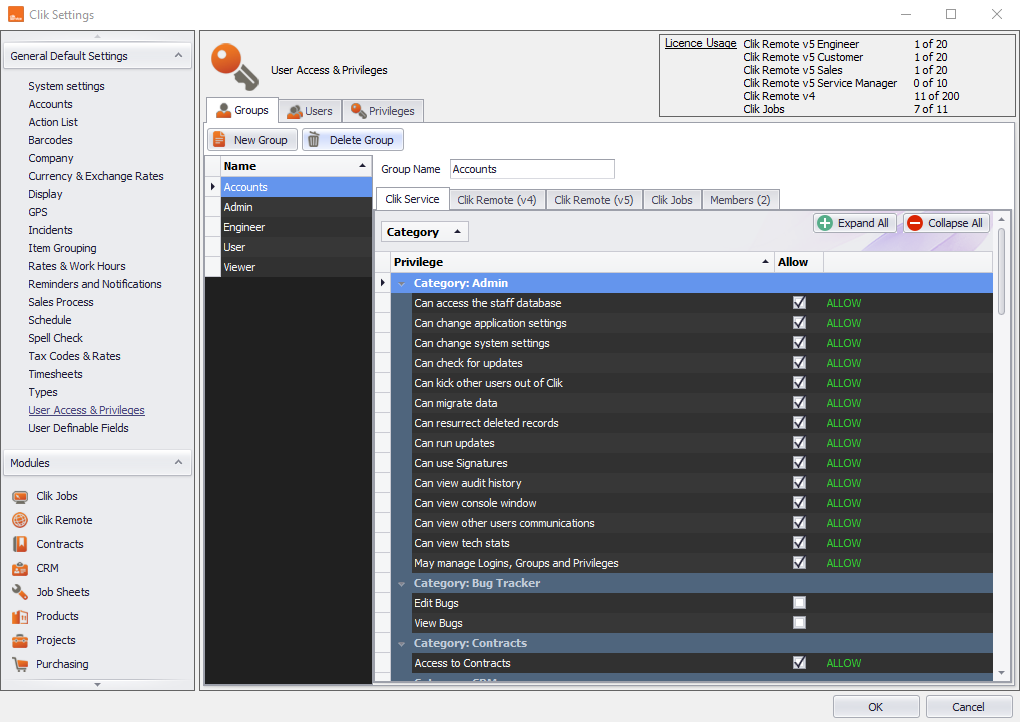Switch to the Privileges tab

382,111
